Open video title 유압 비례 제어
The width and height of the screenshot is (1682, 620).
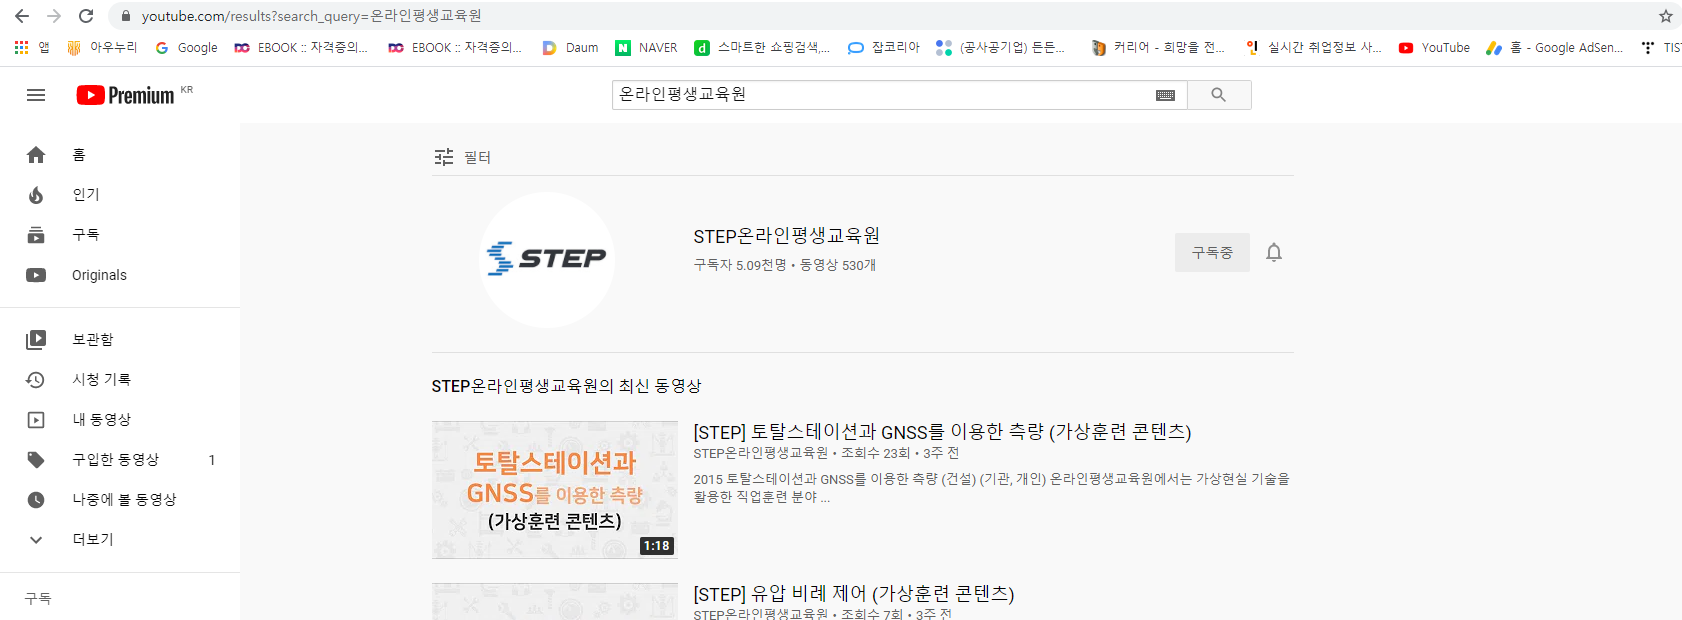point(854,594)
